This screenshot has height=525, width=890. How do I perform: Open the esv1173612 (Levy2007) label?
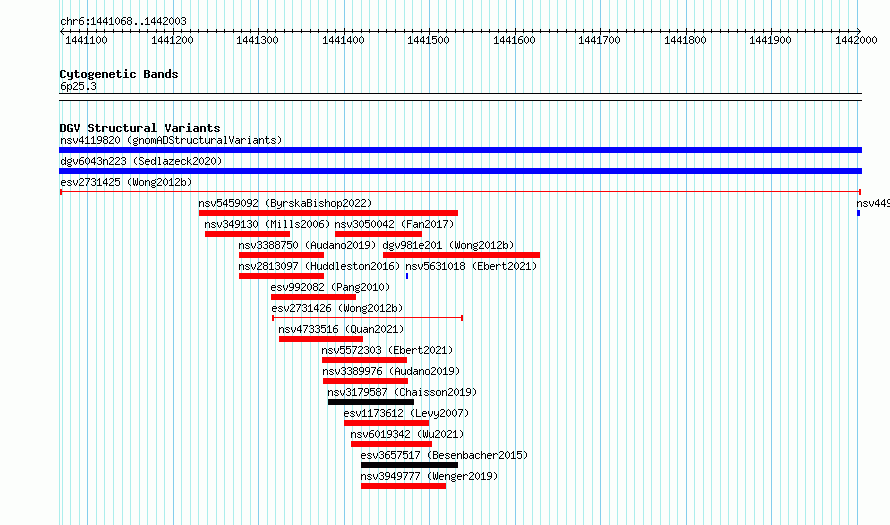click(406, 413)
